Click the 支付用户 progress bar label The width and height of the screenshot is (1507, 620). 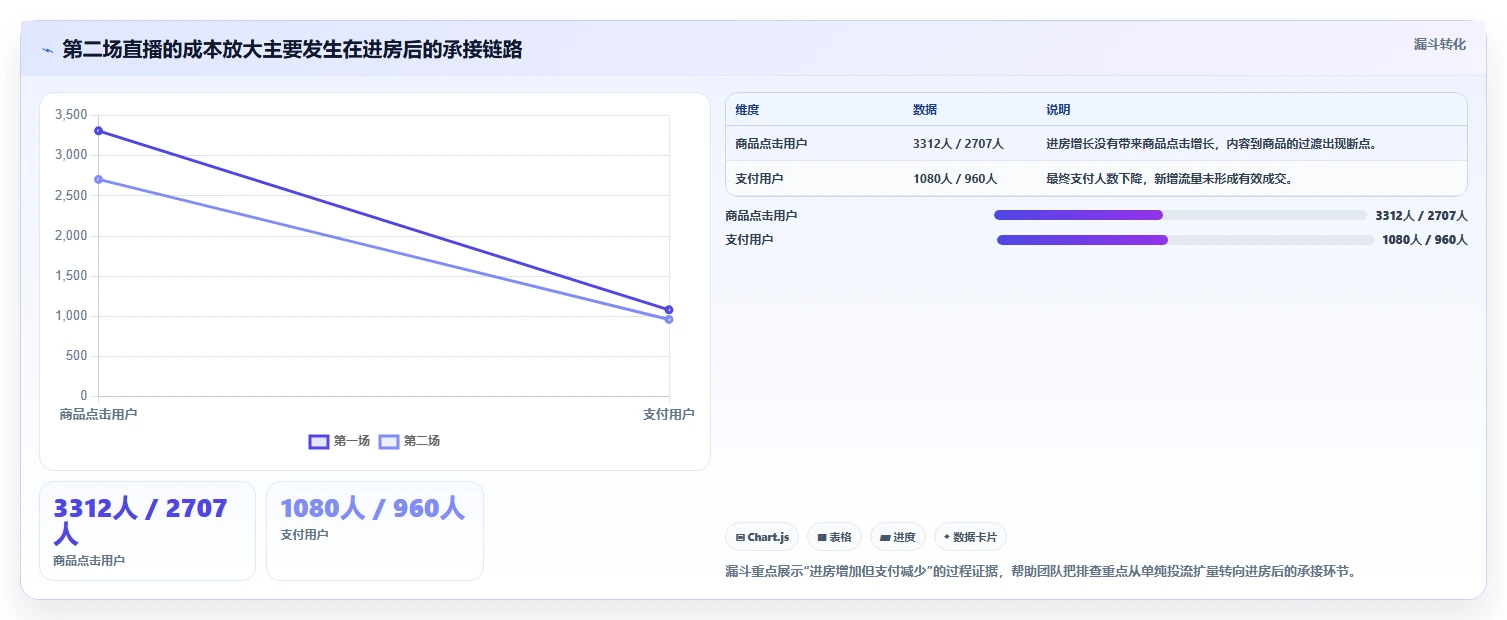click(x=749, y=240)
